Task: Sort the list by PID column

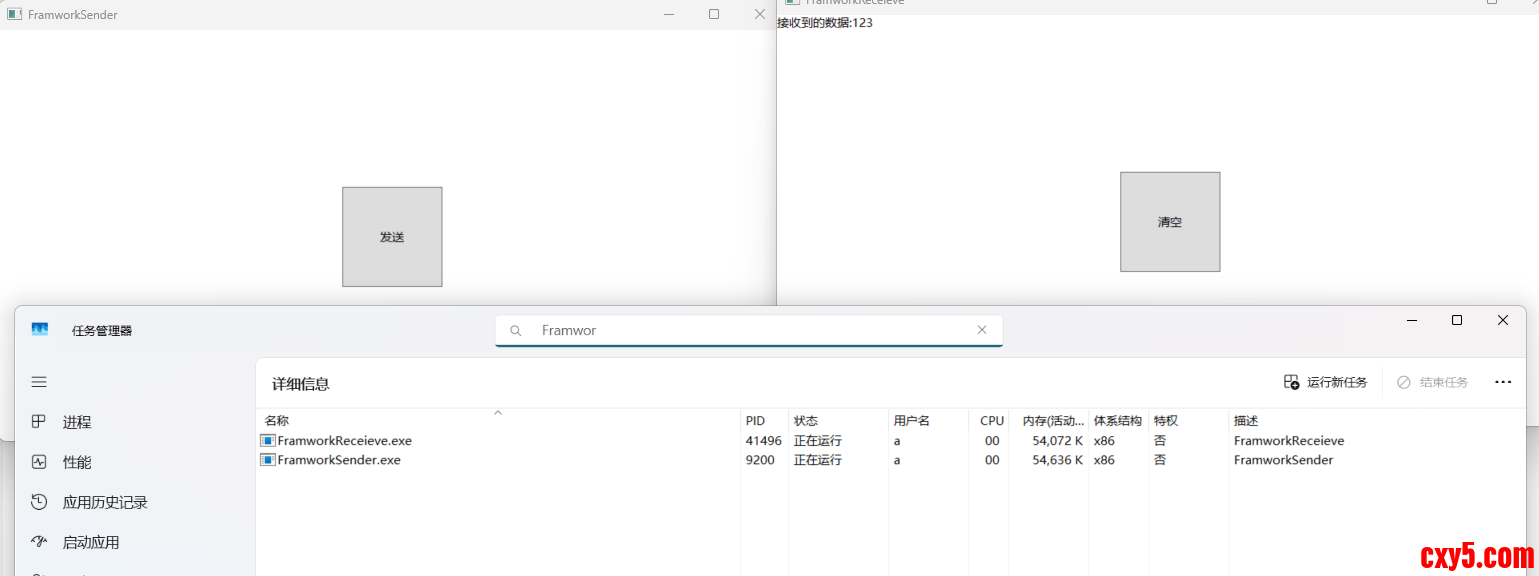Action: click(755, 421)
